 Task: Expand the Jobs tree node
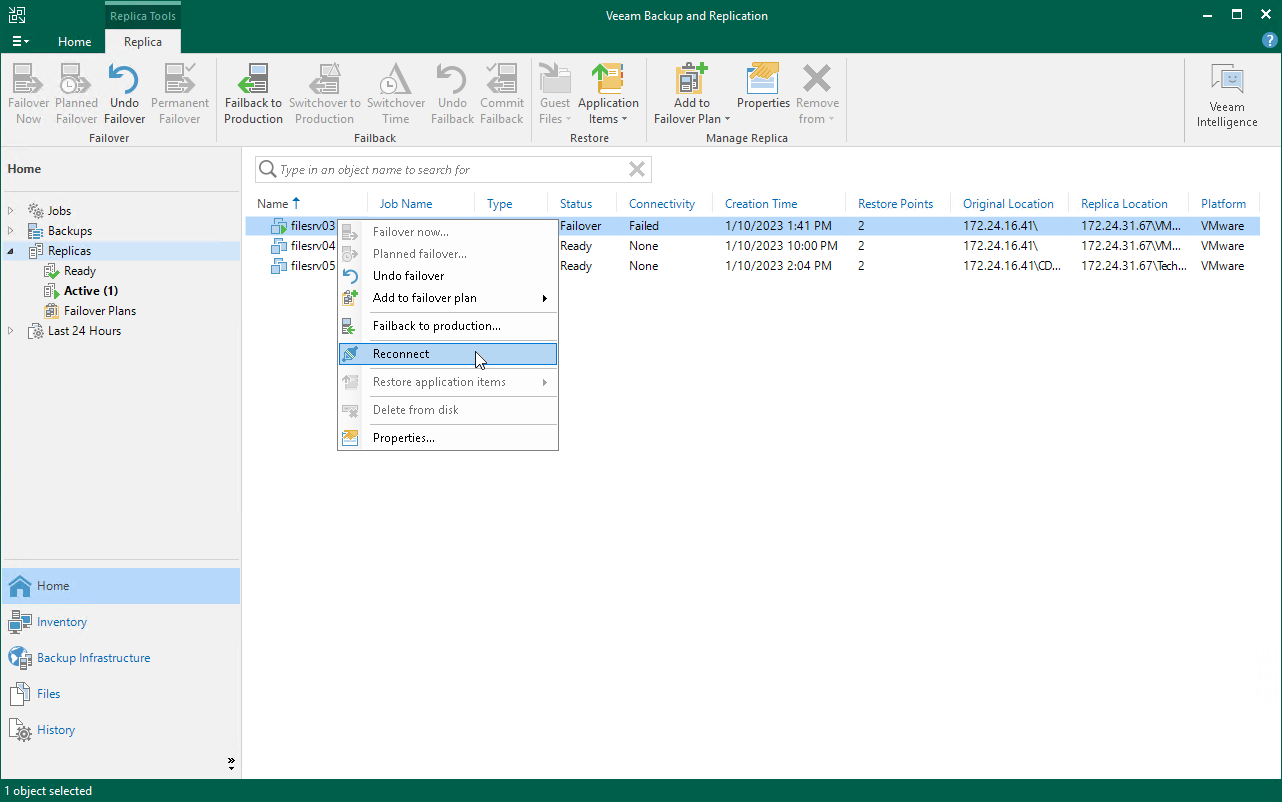(x=11, y=211)
